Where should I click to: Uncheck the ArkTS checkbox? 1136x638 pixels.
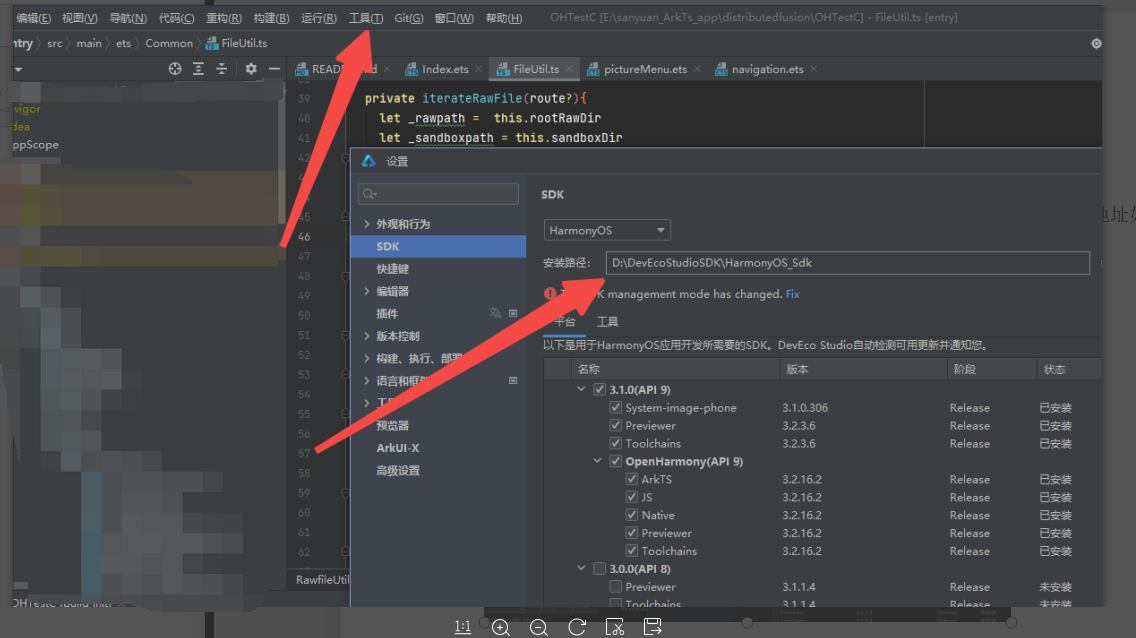tap(631, 479)
